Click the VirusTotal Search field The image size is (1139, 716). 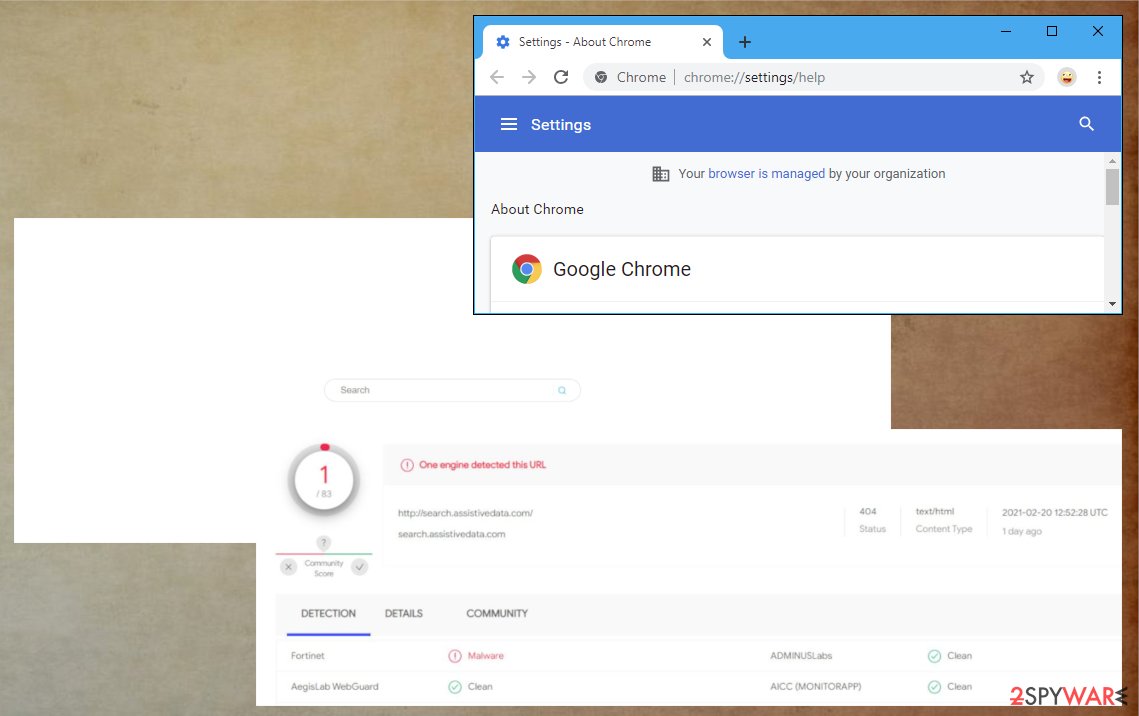click(x=452, y=390)
